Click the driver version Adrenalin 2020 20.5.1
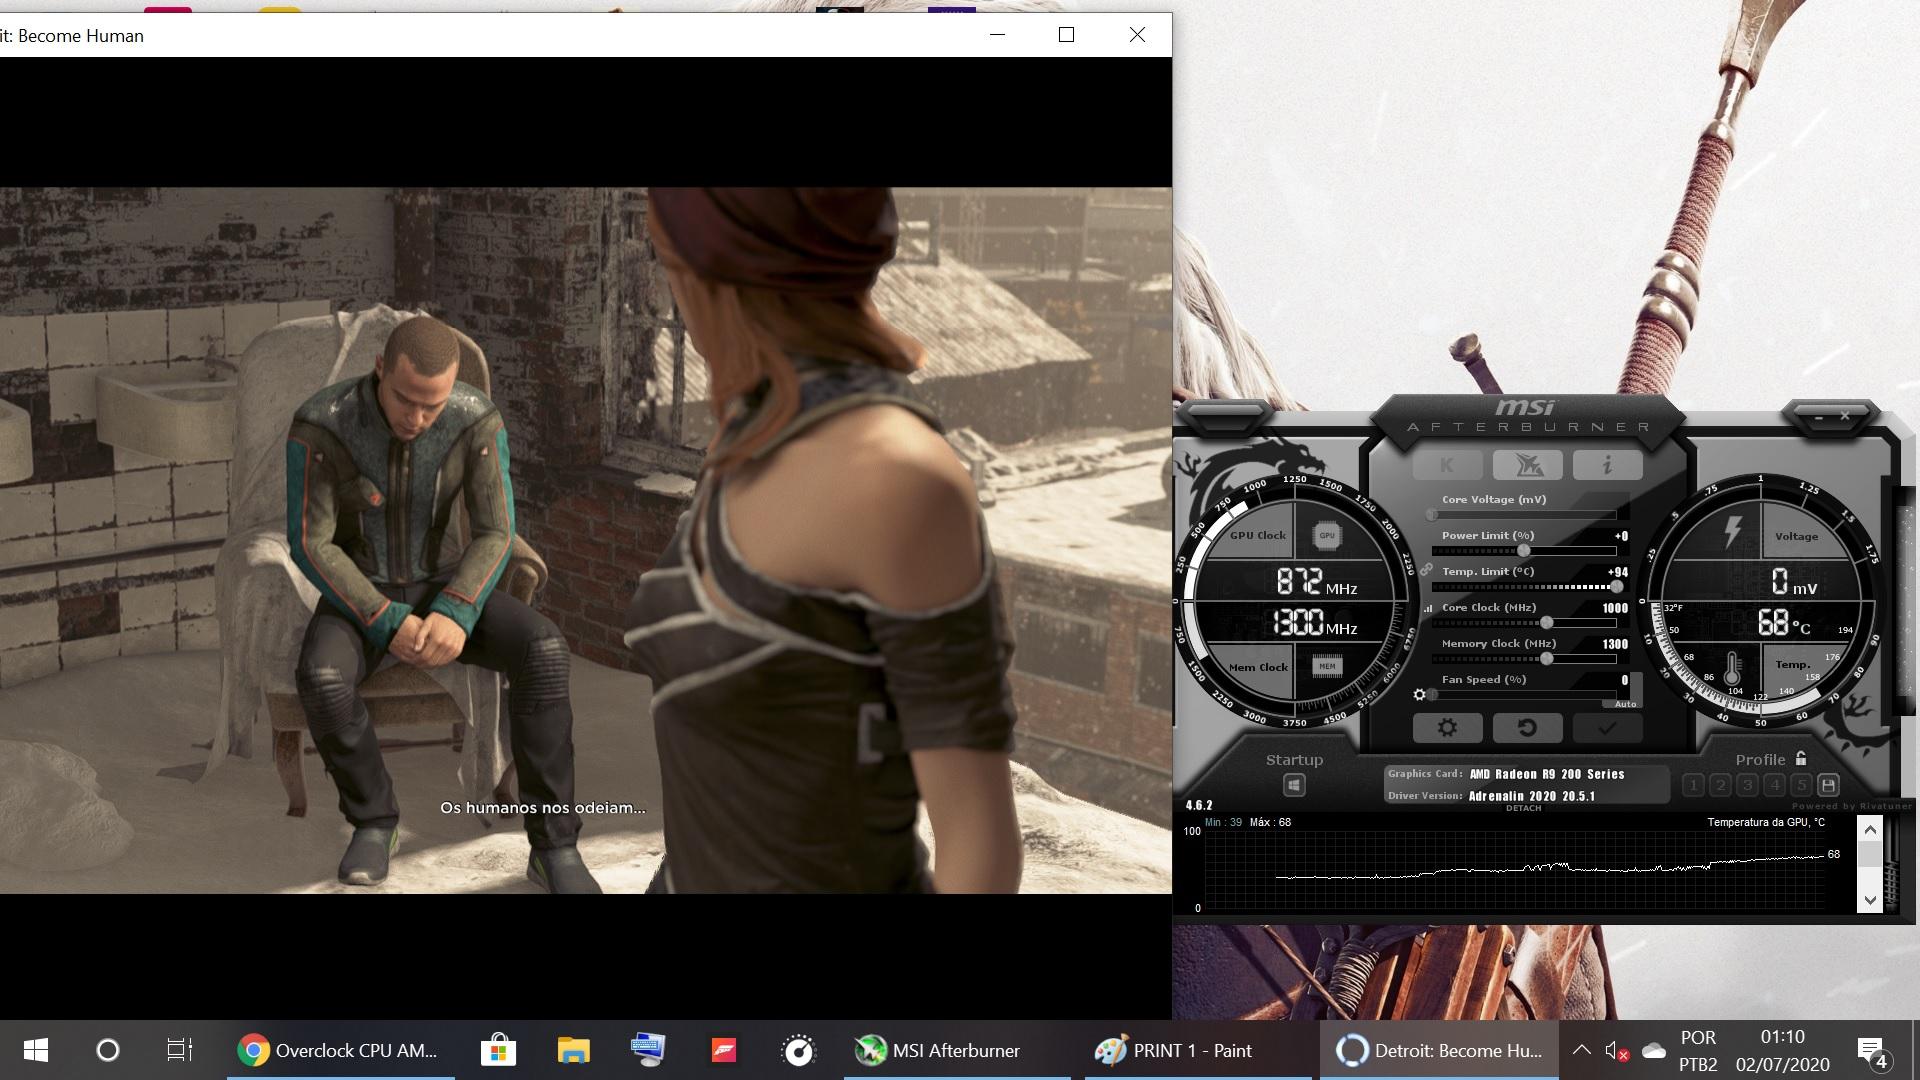 pos(1531,796)
